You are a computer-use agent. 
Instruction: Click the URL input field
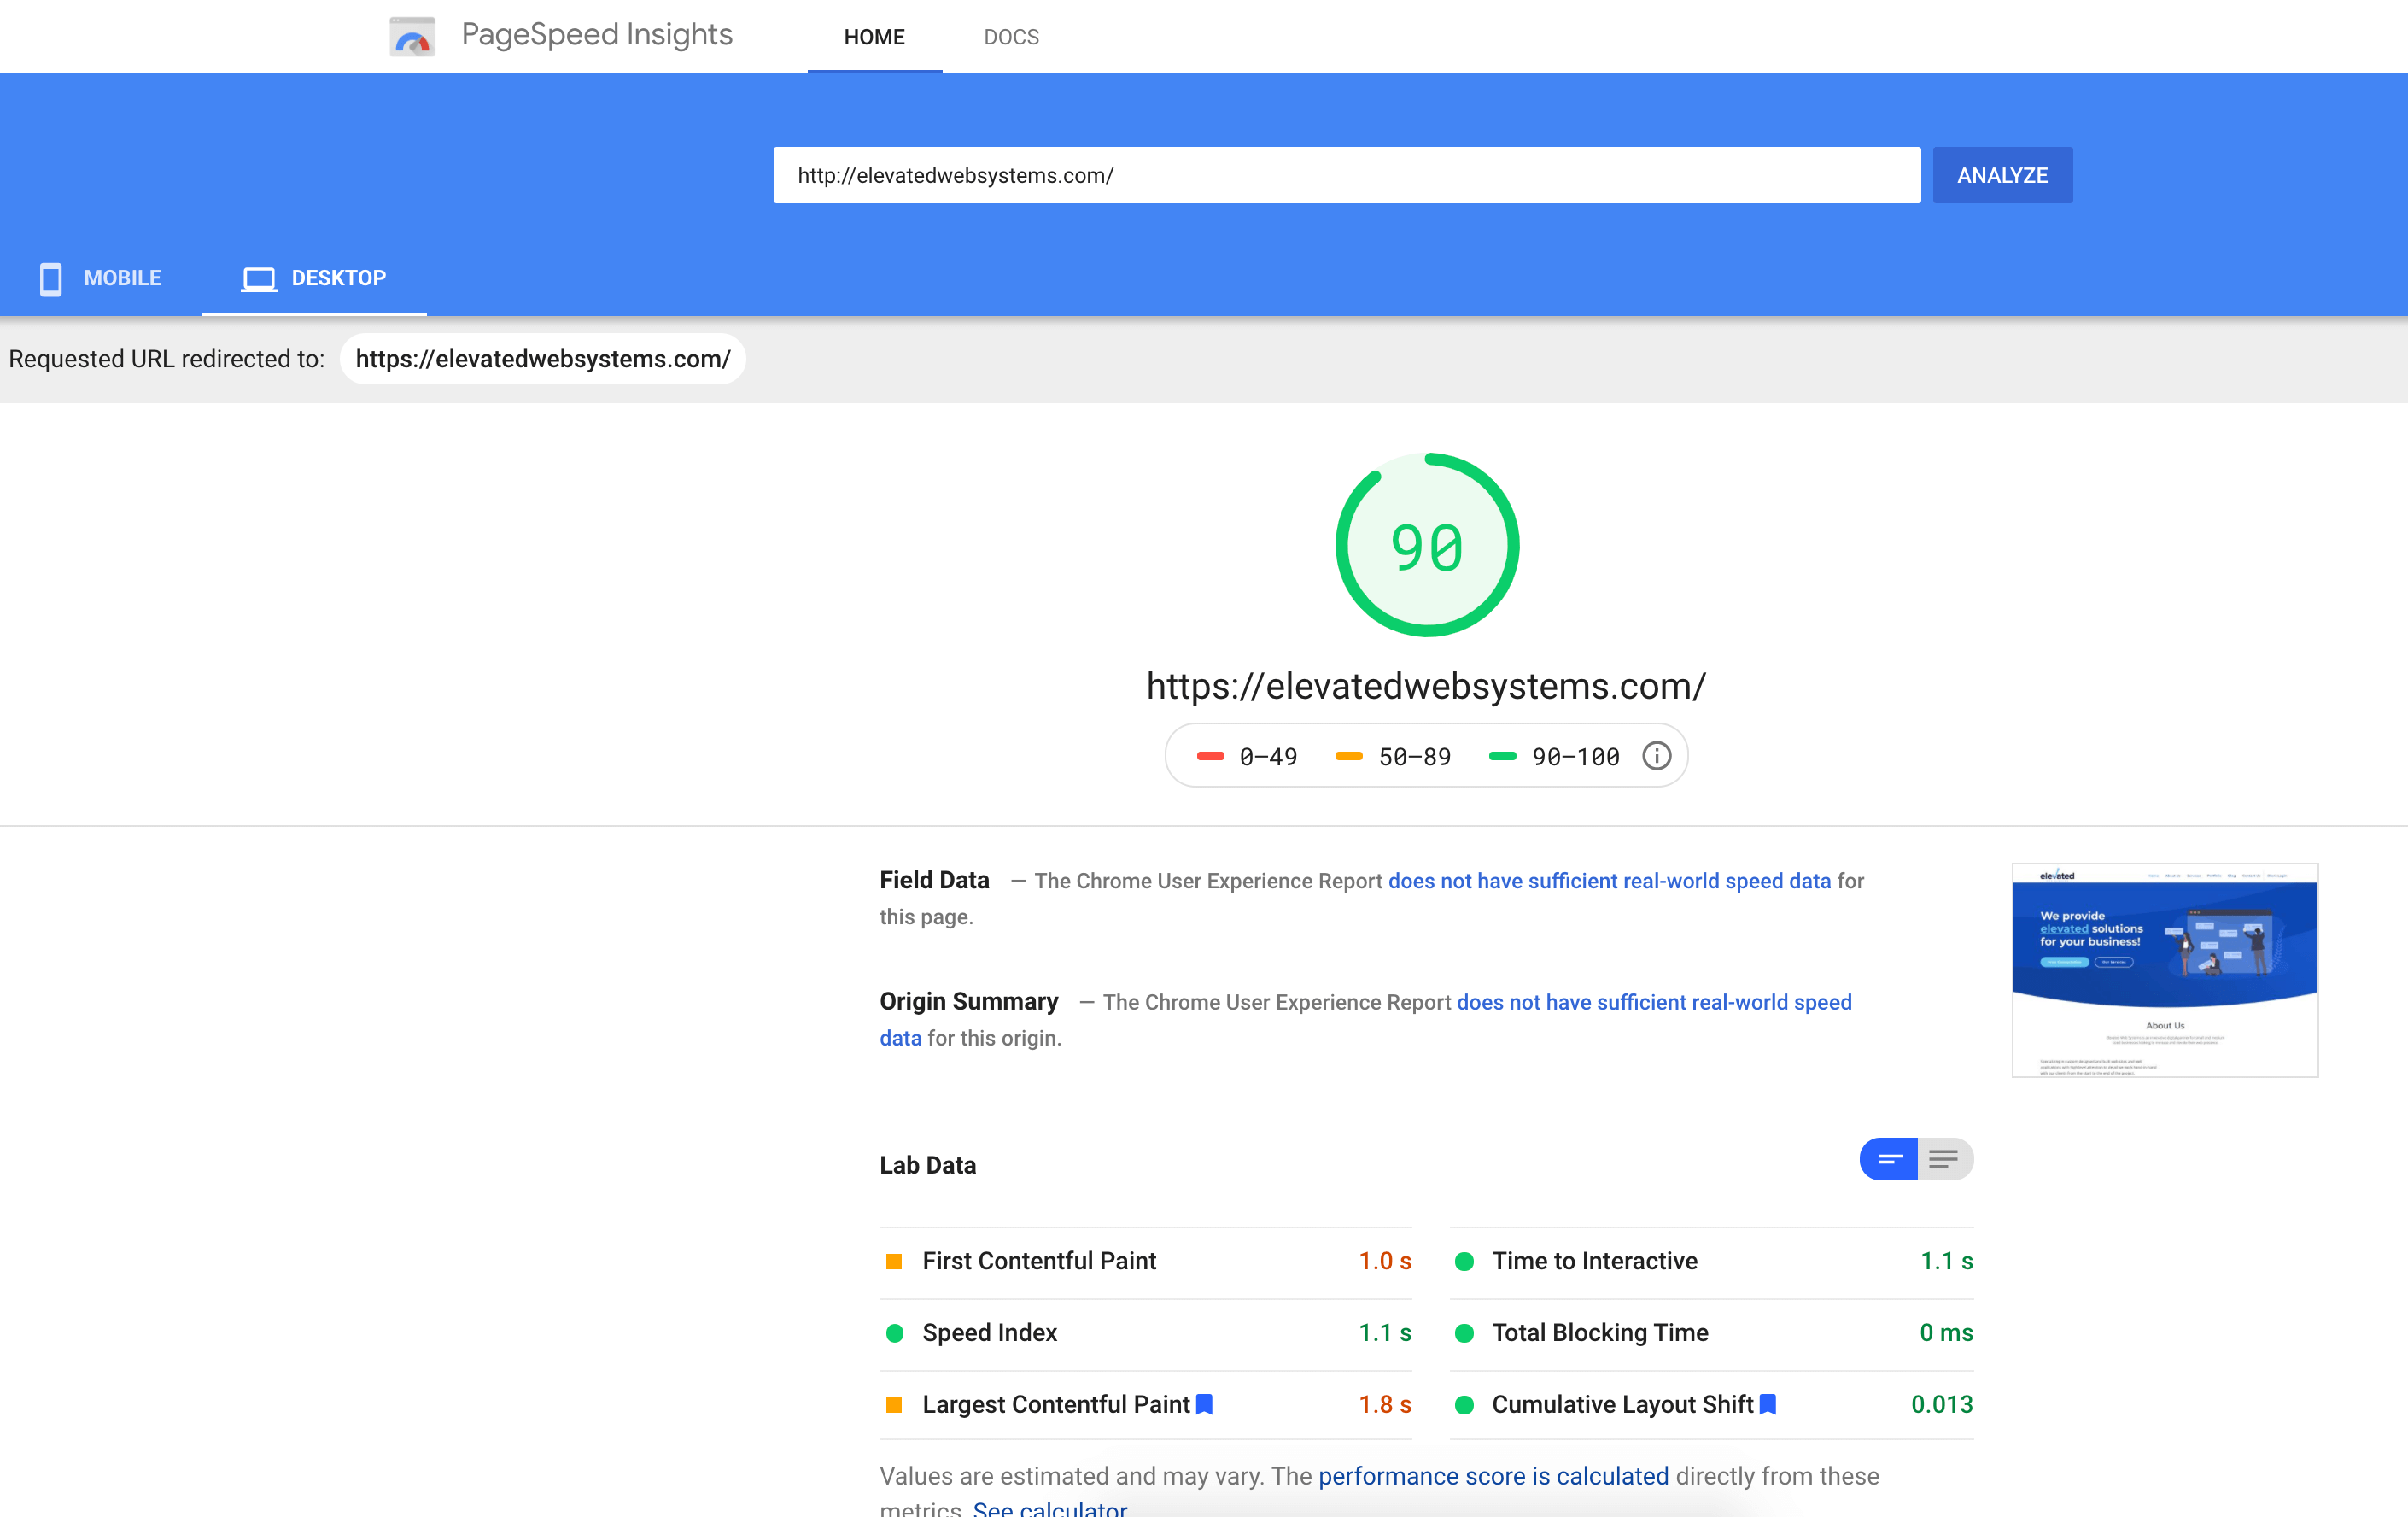pyautogui.click(x=1346, y=175)
